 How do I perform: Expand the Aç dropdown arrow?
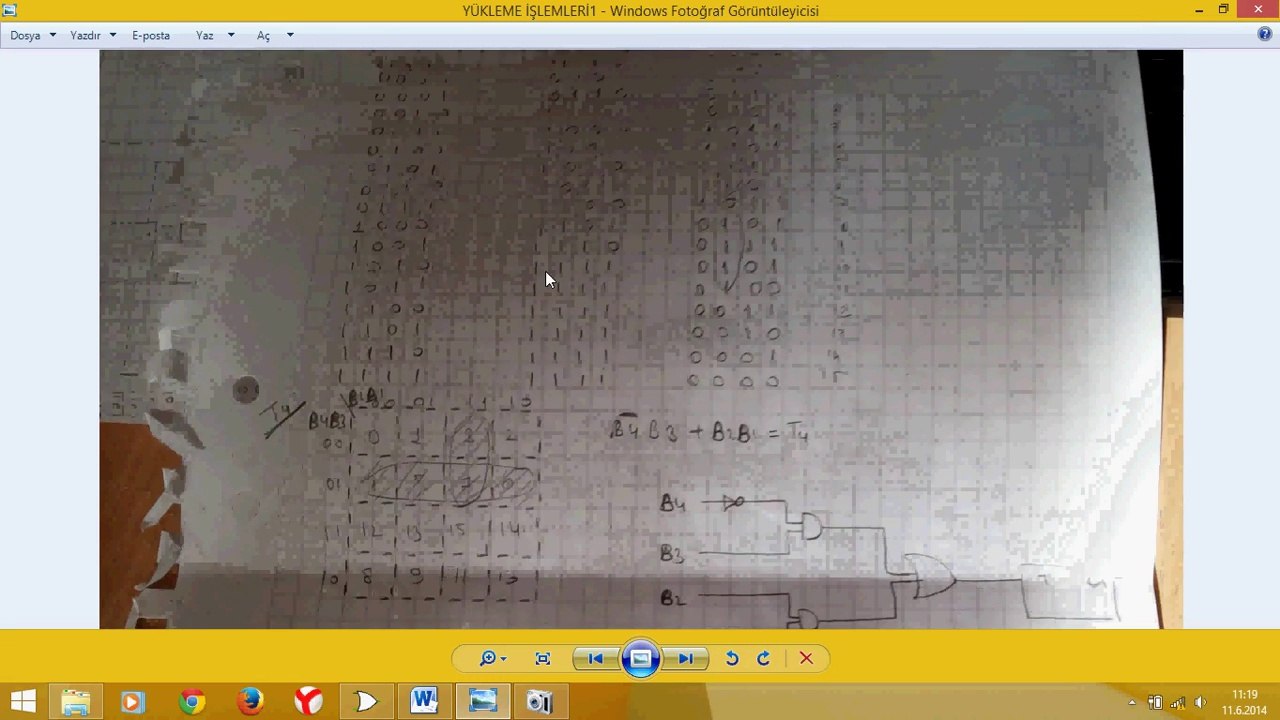(x=290, y=35)
